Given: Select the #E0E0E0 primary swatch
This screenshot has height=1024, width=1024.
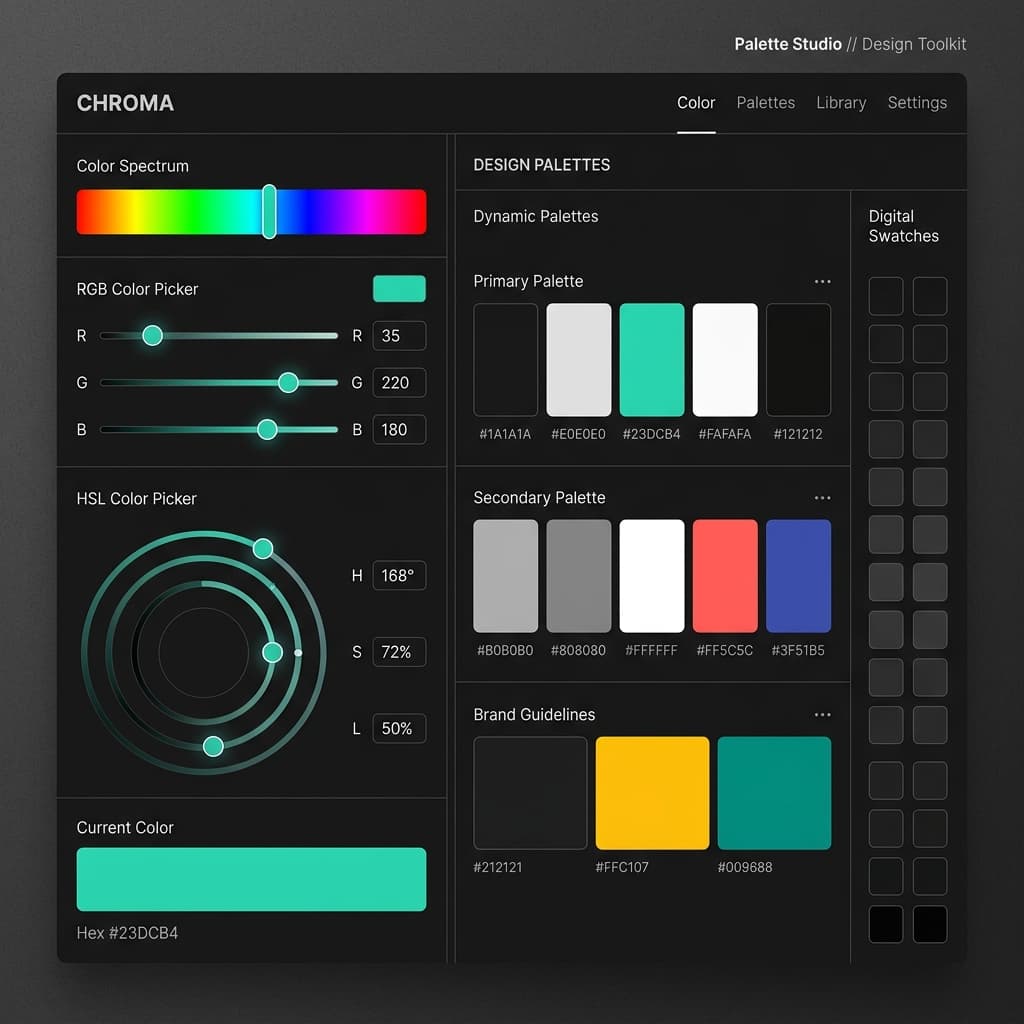Looking at the screenshot, I should tap(579, 360).
